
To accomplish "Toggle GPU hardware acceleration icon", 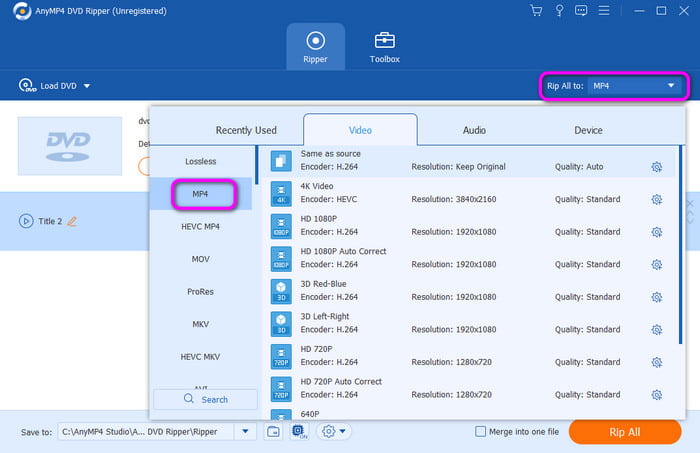I will point(299,432).
